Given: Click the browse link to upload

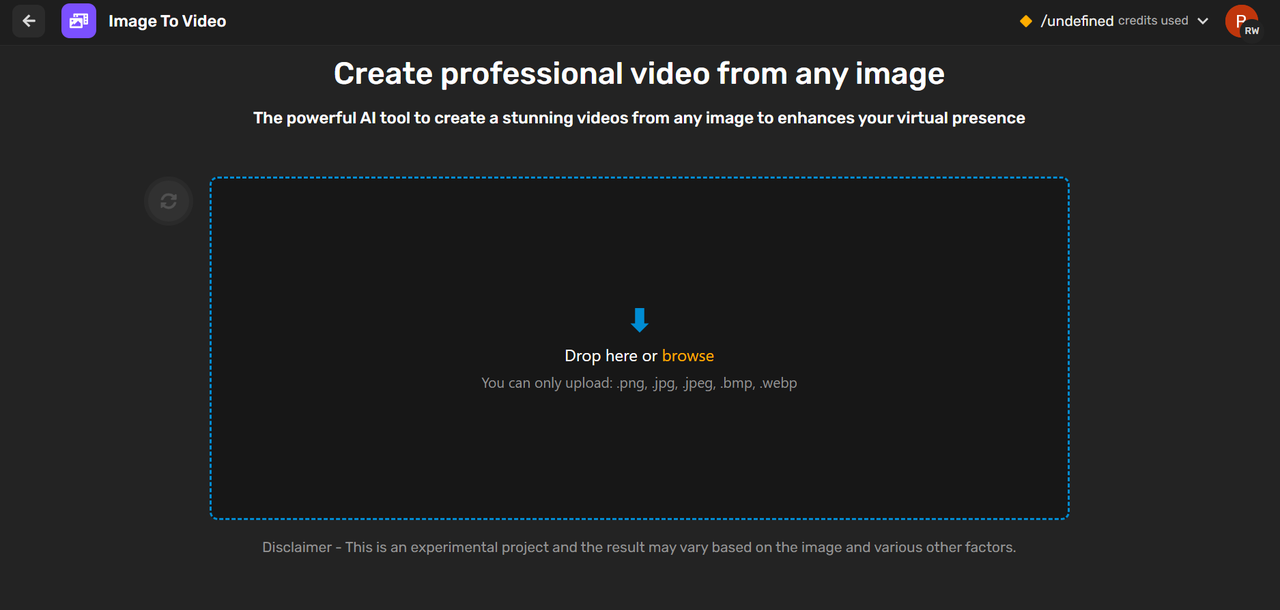Looking at the screenshot, I should (688, 356).
